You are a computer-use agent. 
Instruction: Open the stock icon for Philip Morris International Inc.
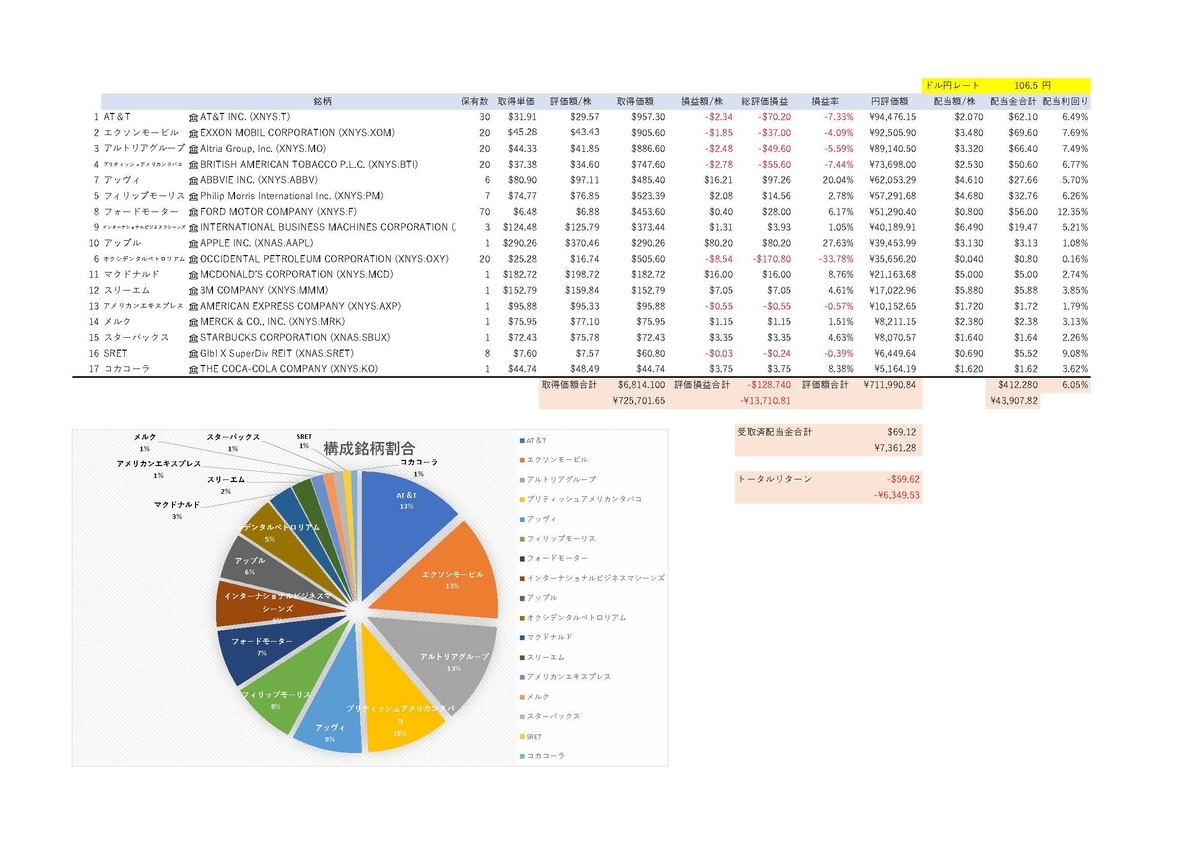coord(193,195)
